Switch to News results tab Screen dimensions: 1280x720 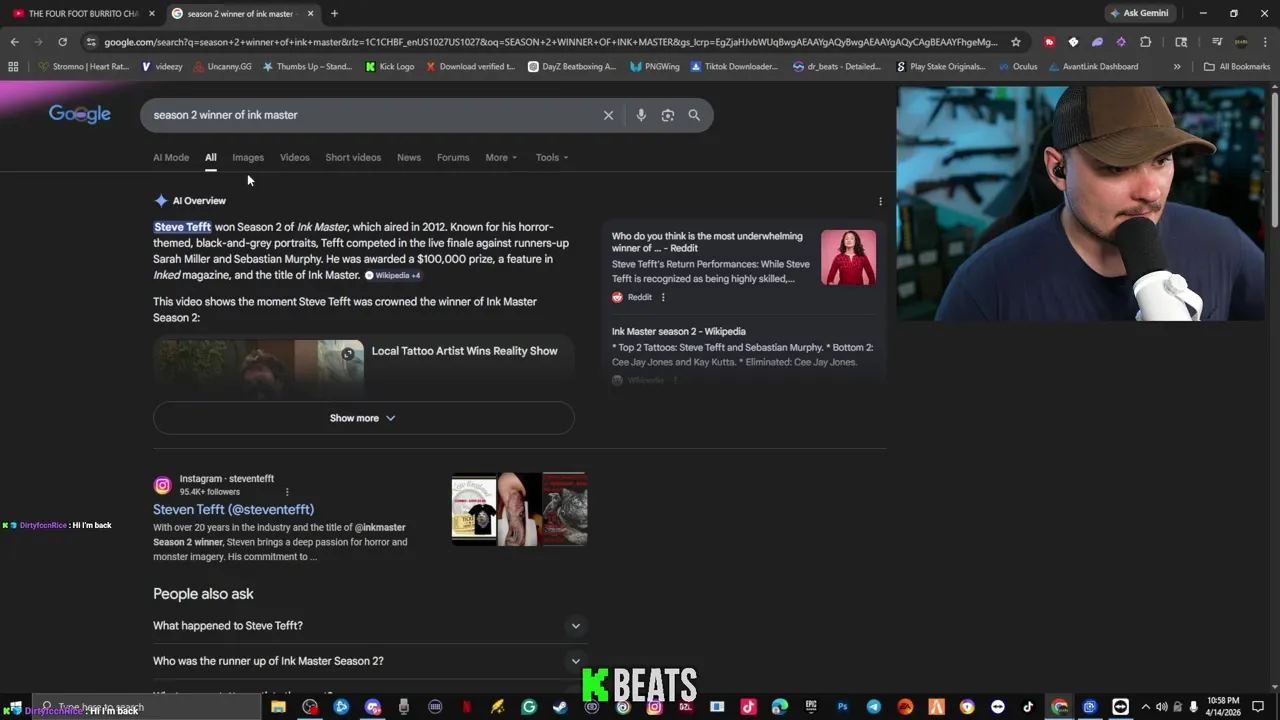[x=409, y=157]
